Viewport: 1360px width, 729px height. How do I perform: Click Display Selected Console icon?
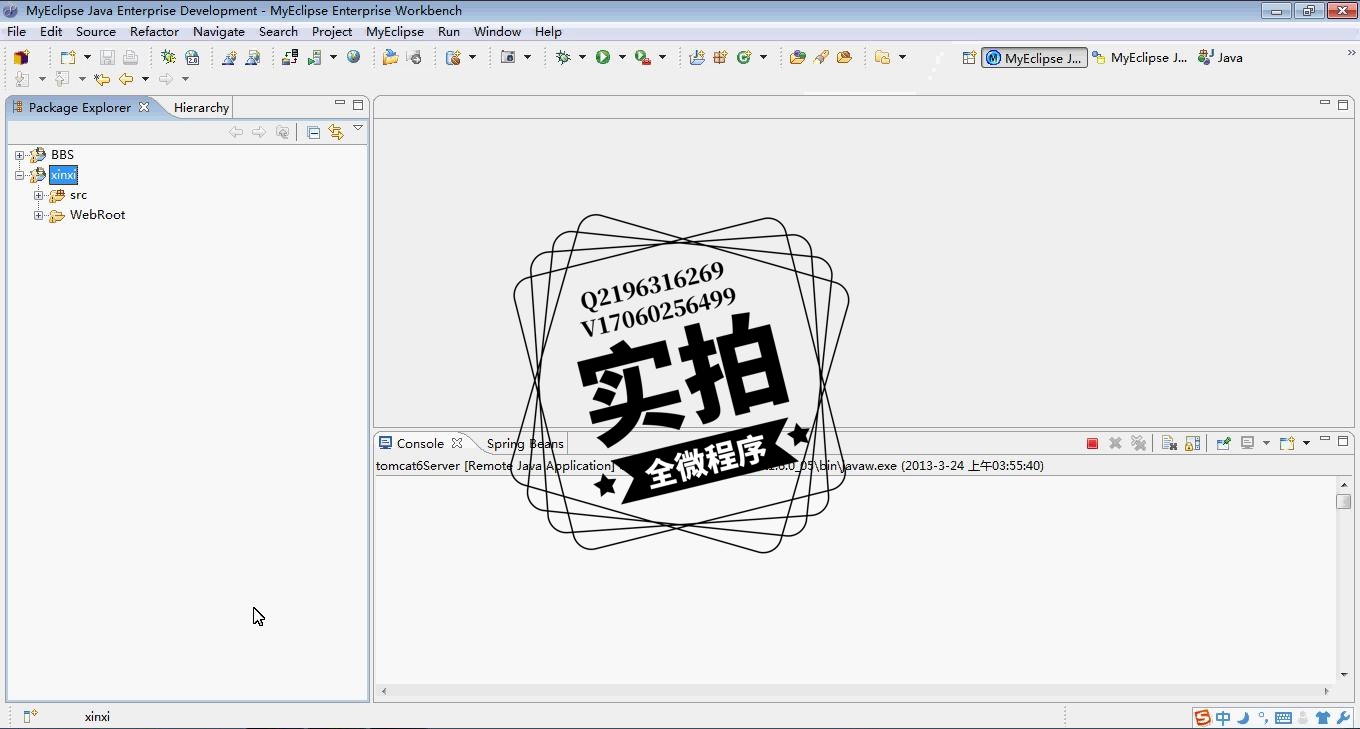click(x=1247, y=443)
